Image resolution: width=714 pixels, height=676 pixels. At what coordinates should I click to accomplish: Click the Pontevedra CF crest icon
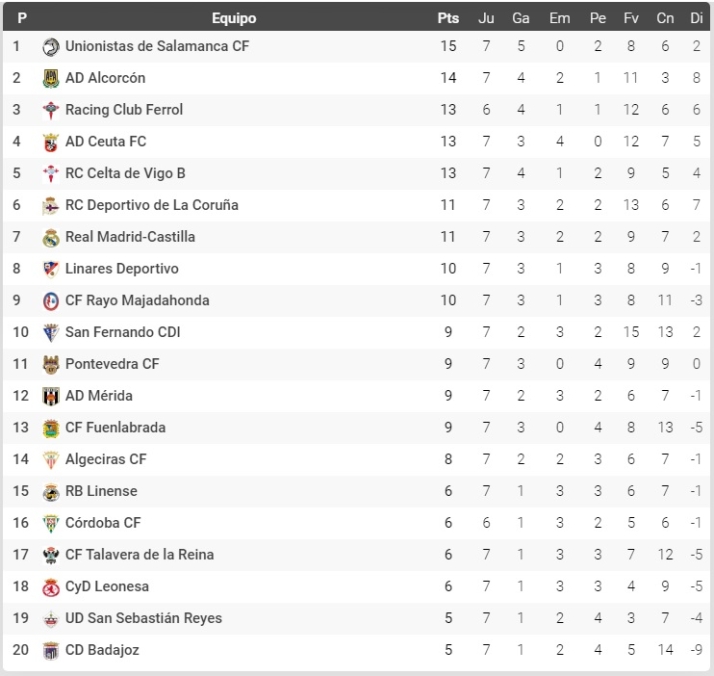pyautogui.click(x=51, y=364)
